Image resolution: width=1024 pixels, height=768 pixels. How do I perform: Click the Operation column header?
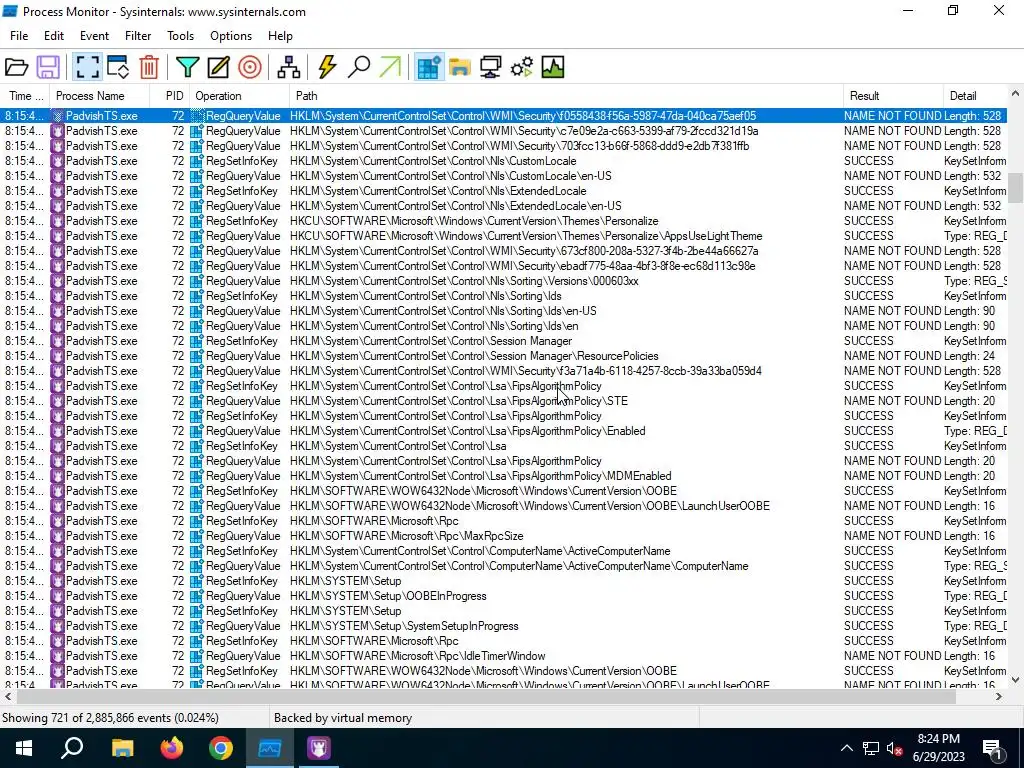pyautogui.click(x=240, y=96)
